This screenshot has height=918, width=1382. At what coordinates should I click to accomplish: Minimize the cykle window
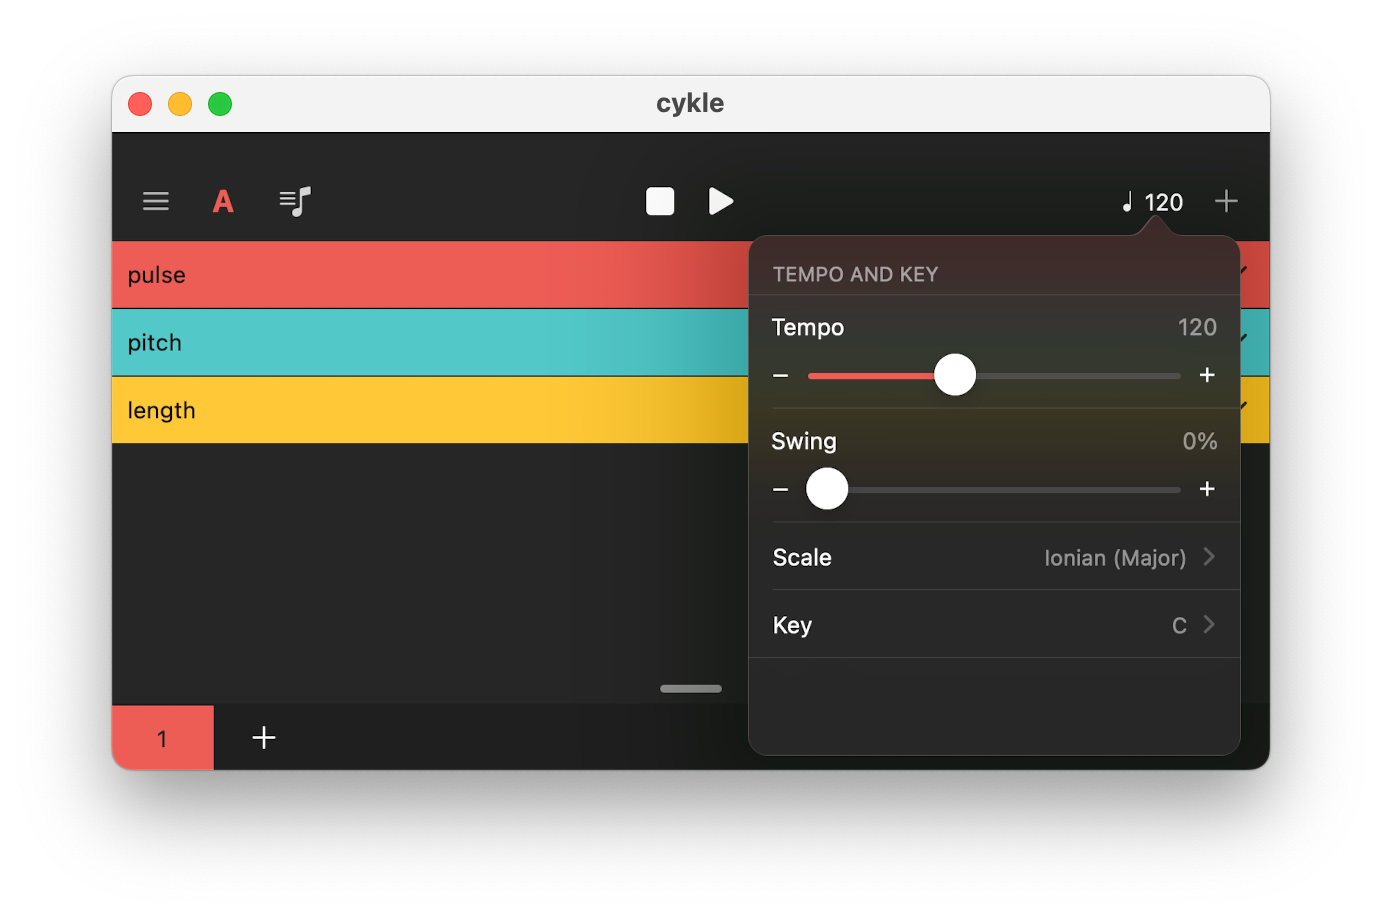pos(180,104)
